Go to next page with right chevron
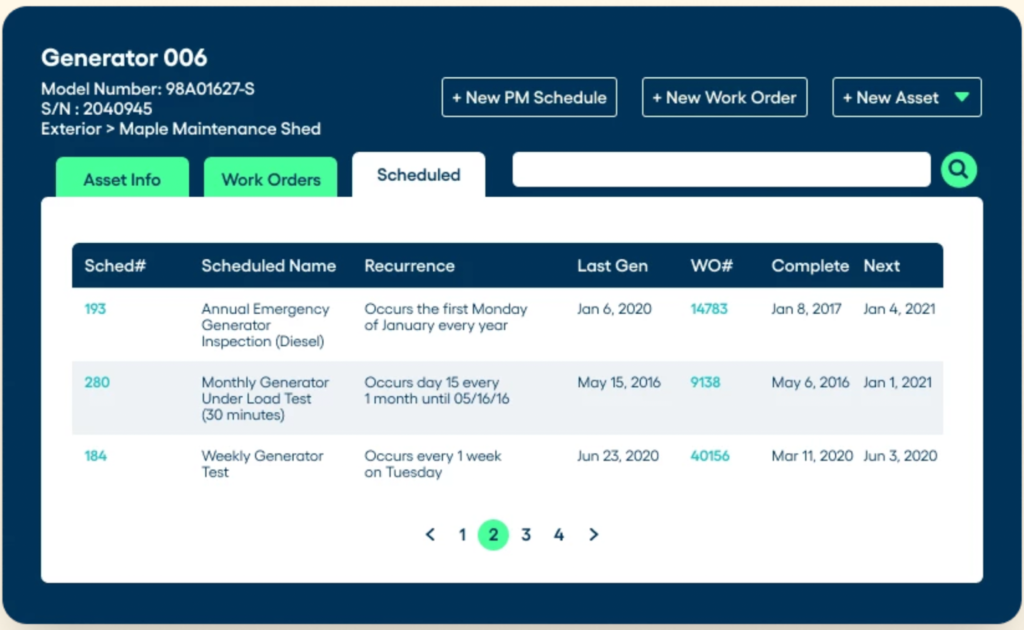 (x=593, y=535)
